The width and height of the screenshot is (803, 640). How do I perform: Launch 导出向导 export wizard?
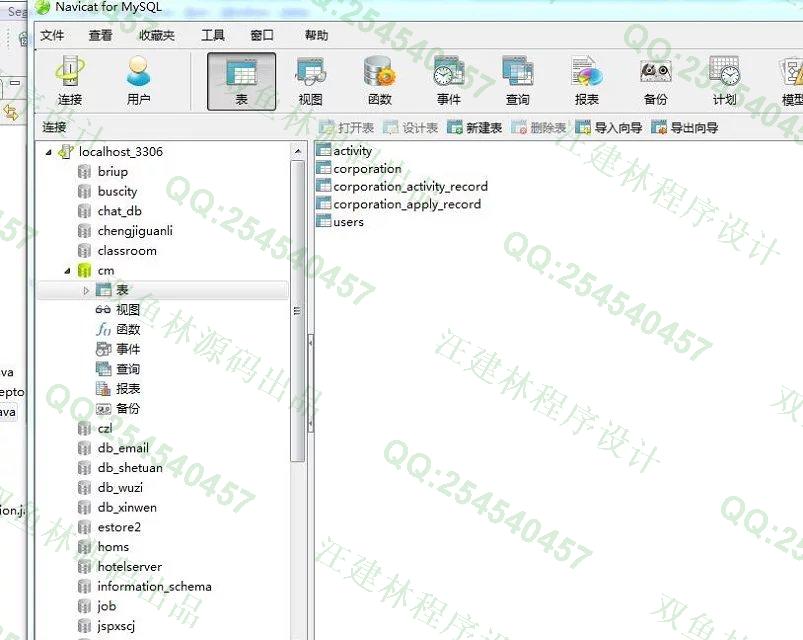pyautogui.click(x=685, y=127)
